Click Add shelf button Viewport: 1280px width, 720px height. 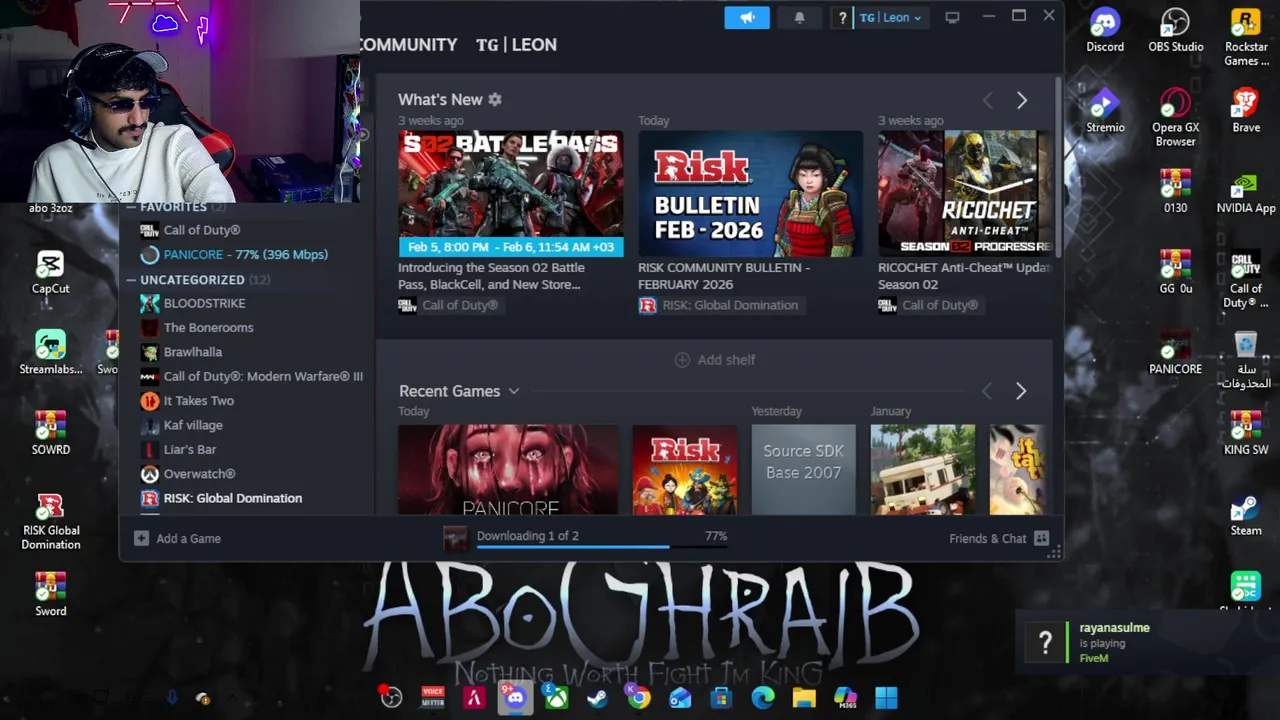point(714,360)
